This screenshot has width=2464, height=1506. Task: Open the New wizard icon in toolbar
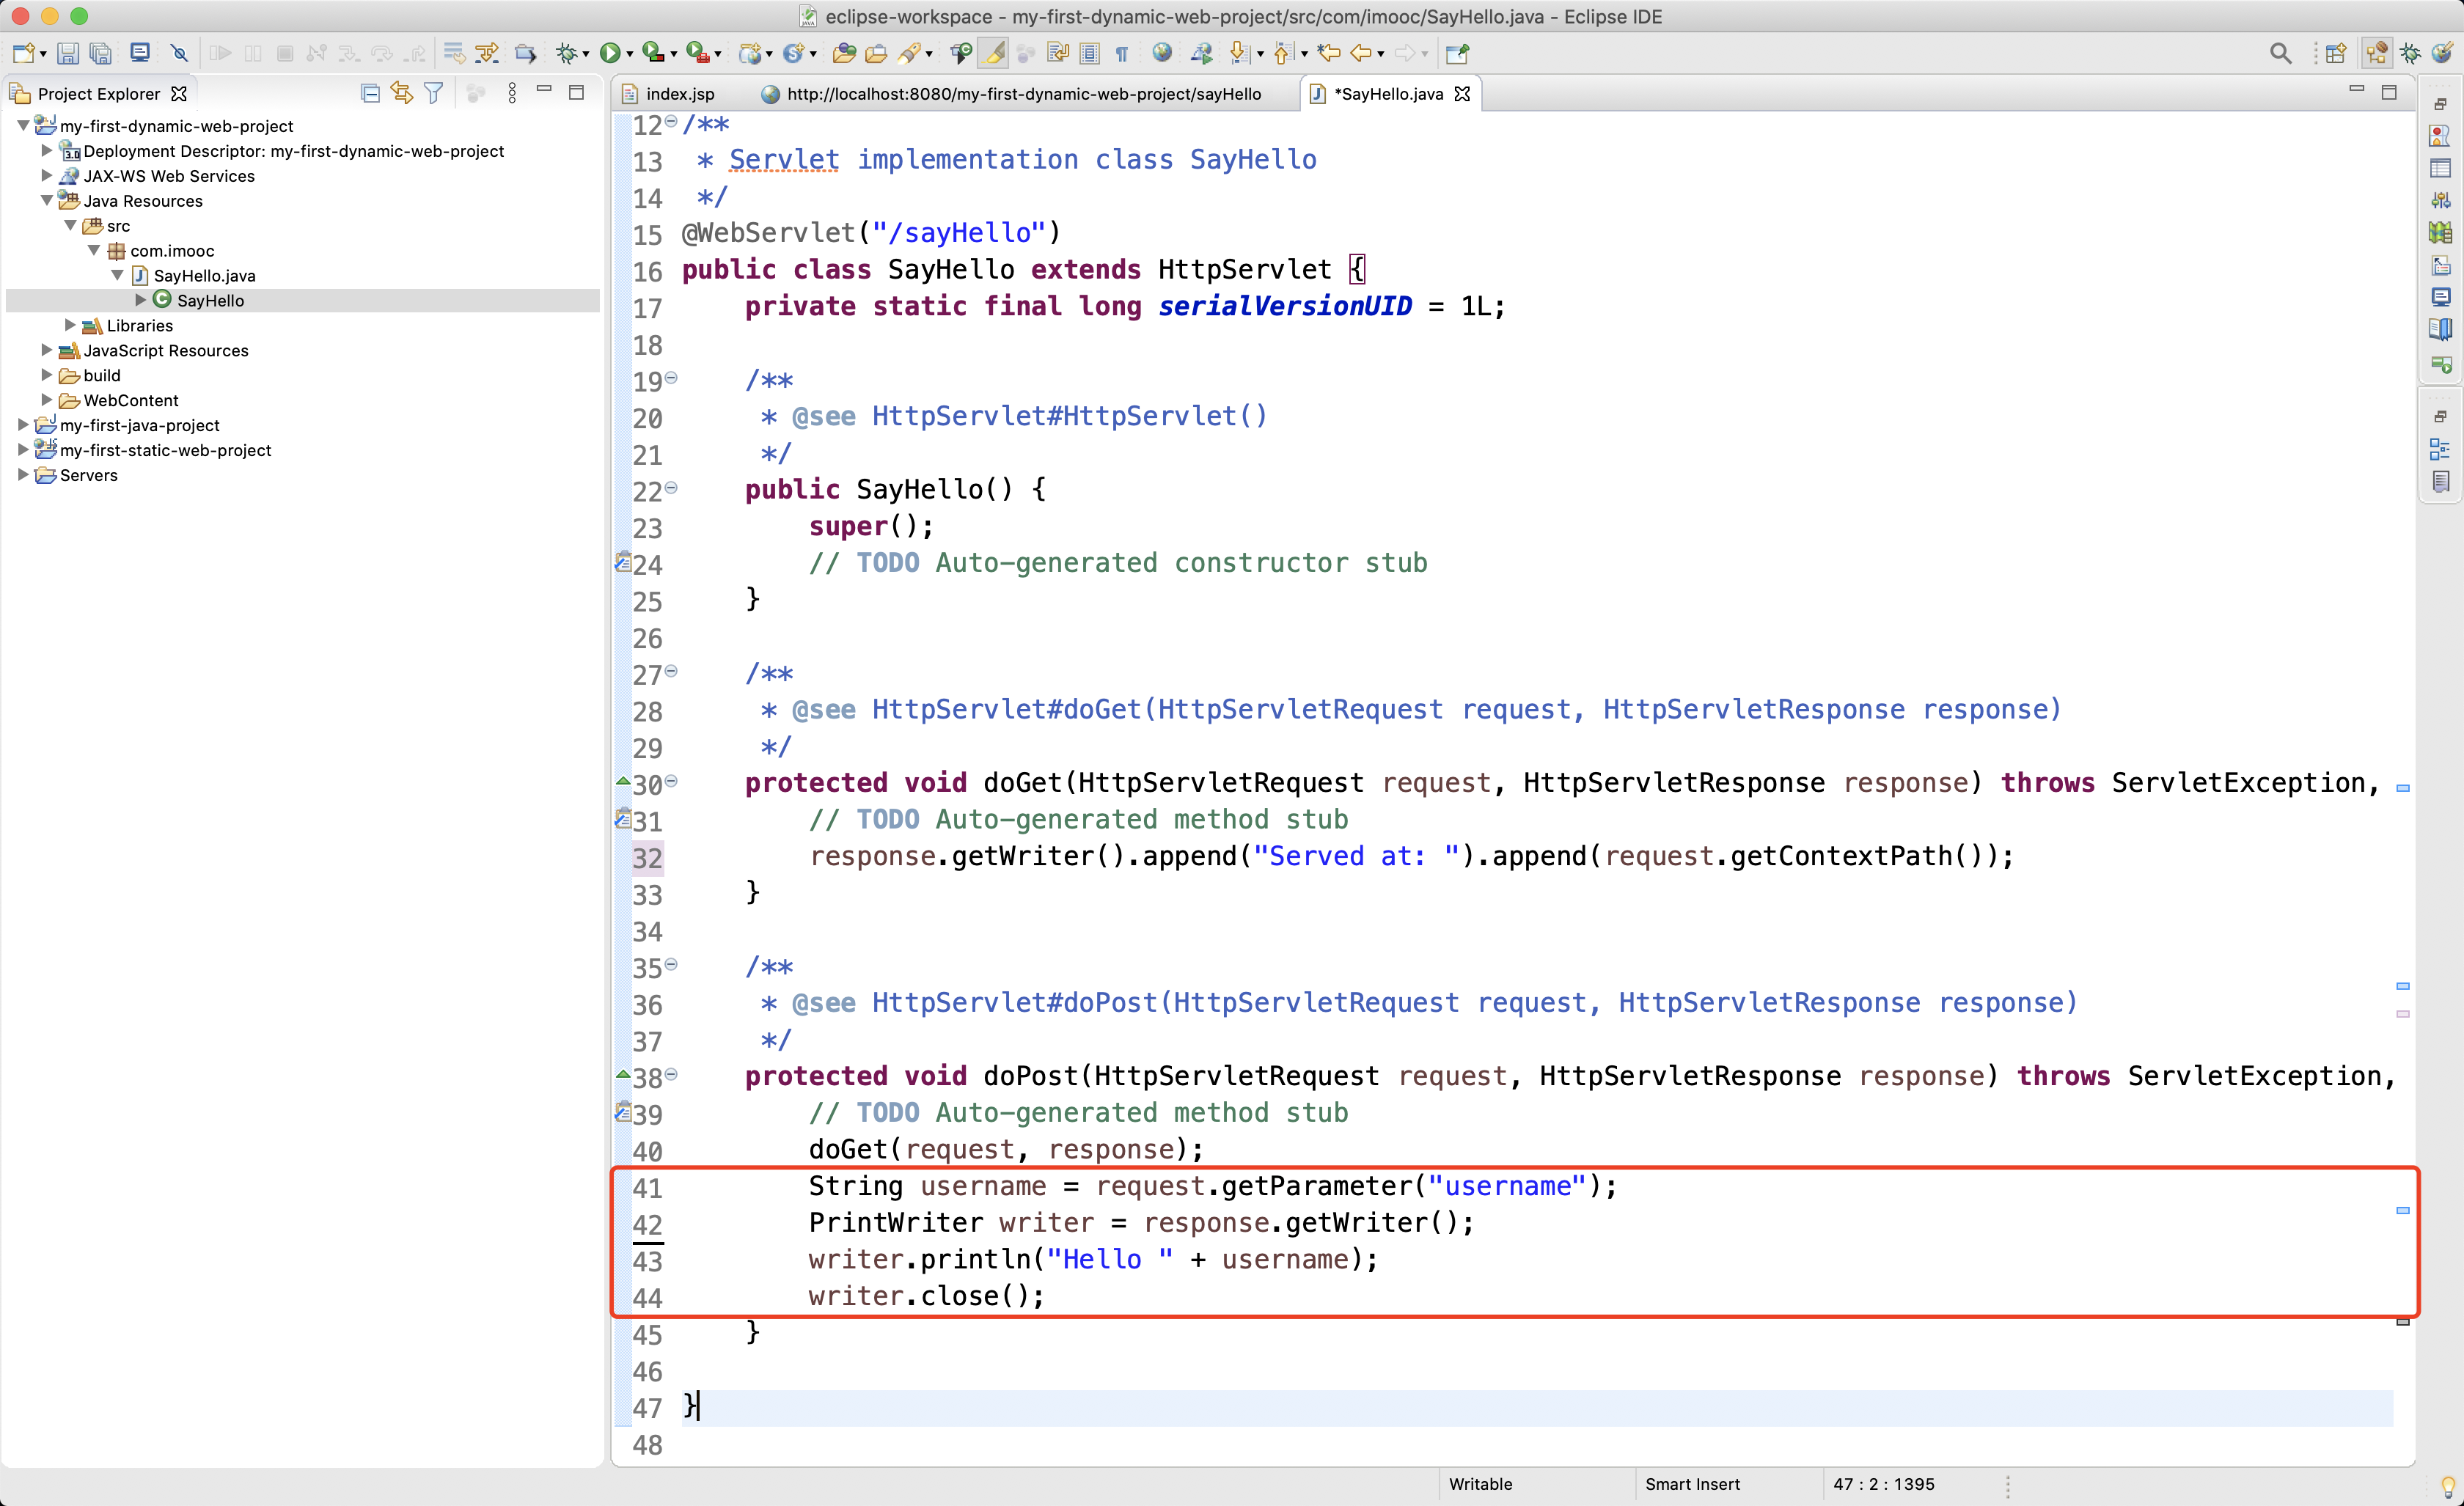click(24, 53)
